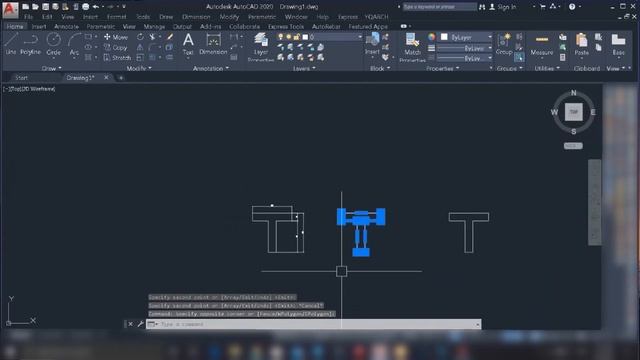Click the Stretch tool
This screenshot has height=360, width=640.
click(x=117, y=58)
